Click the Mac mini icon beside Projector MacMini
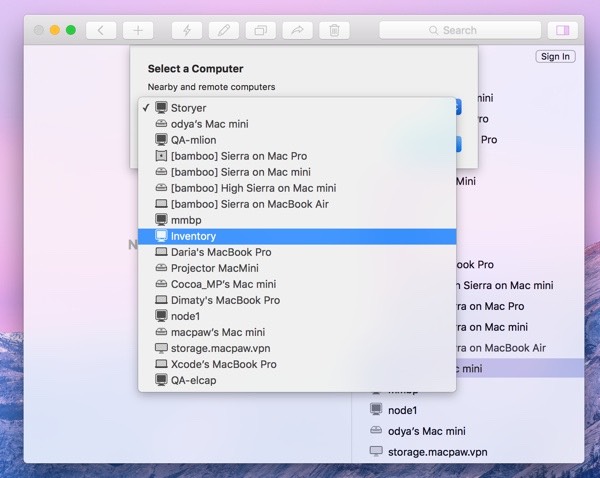This screenshot has width=600, height=478. click(x=161, y=268)
